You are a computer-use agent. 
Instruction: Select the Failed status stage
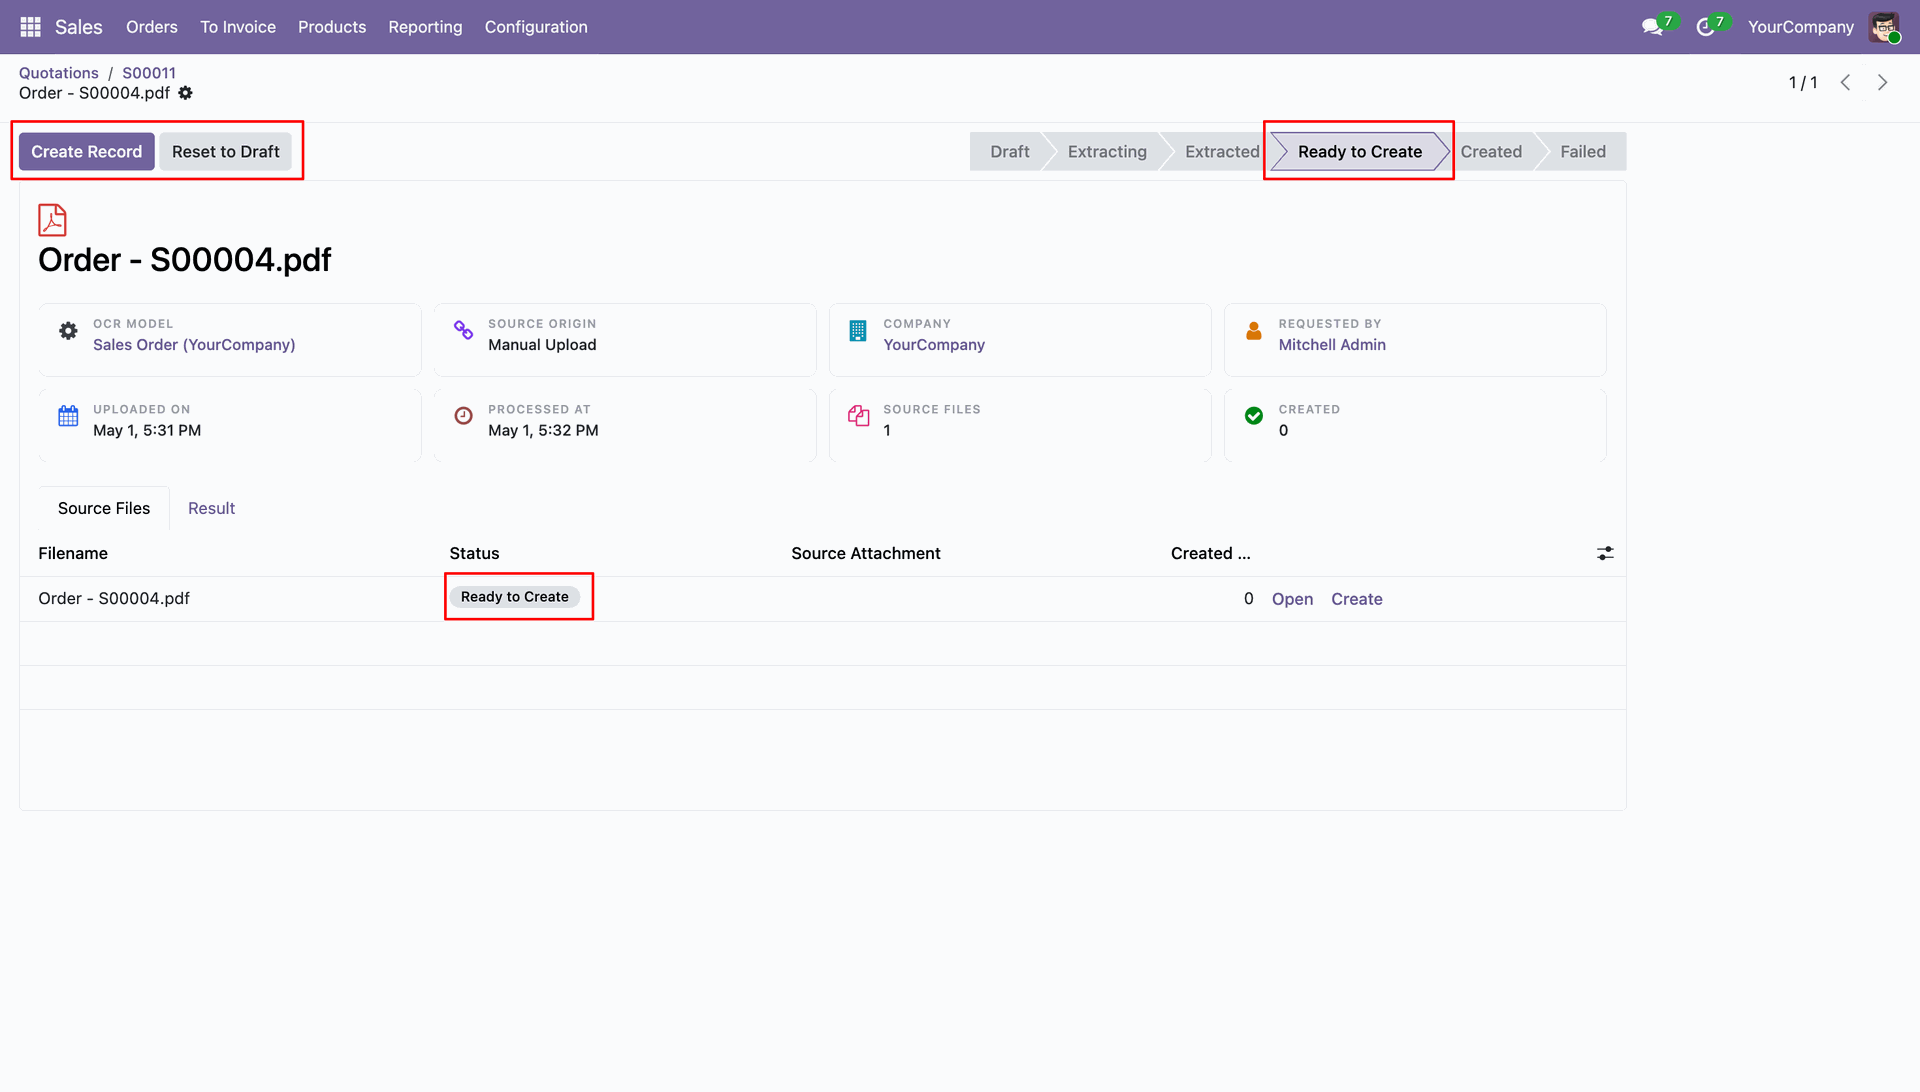1583,152
